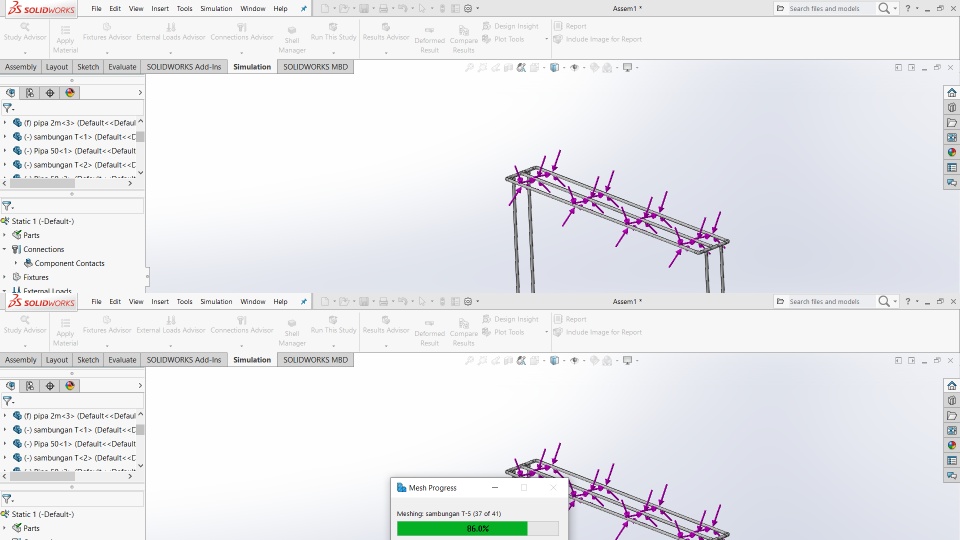Click Print icon in upper window toolbar
The width and height of the screenshot is (960, 540).
coord(383,9)
